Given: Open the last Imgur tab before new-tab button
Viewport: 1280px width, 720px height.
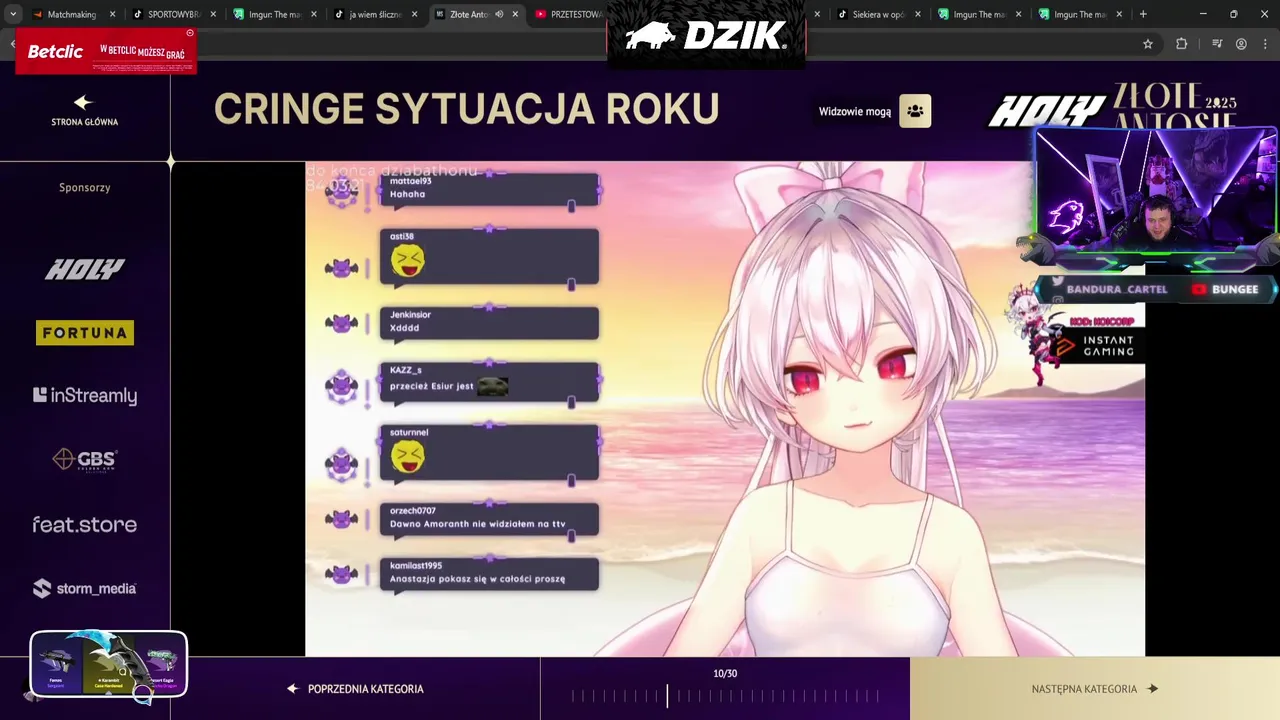Looking at the screenshot, I should click(1081, 14).
